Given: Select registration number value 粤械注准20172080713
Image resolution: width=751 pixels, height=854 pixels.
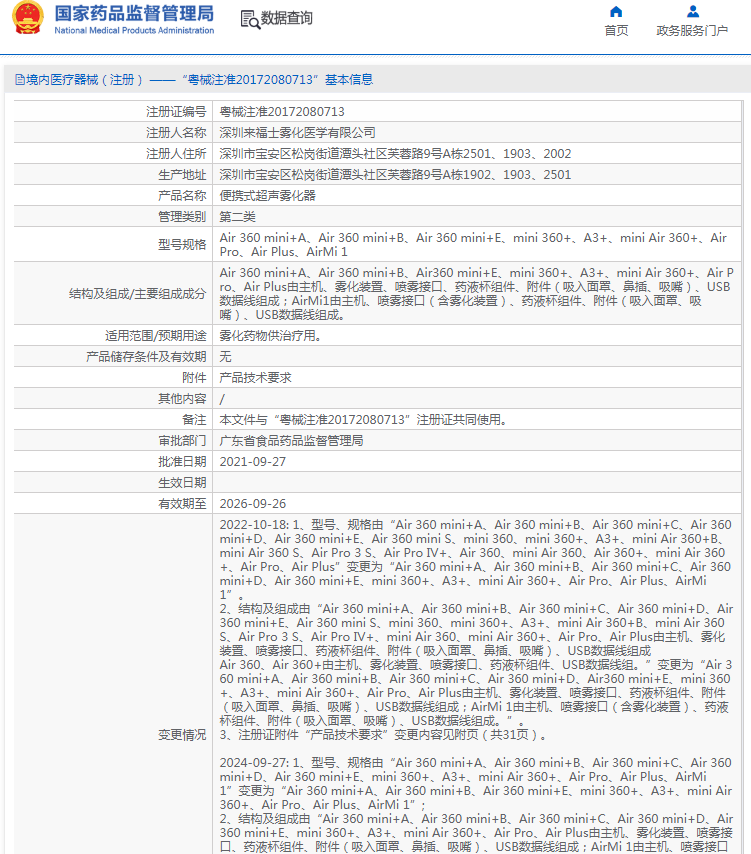Looking at the screenshot, I should pos(282,112).
